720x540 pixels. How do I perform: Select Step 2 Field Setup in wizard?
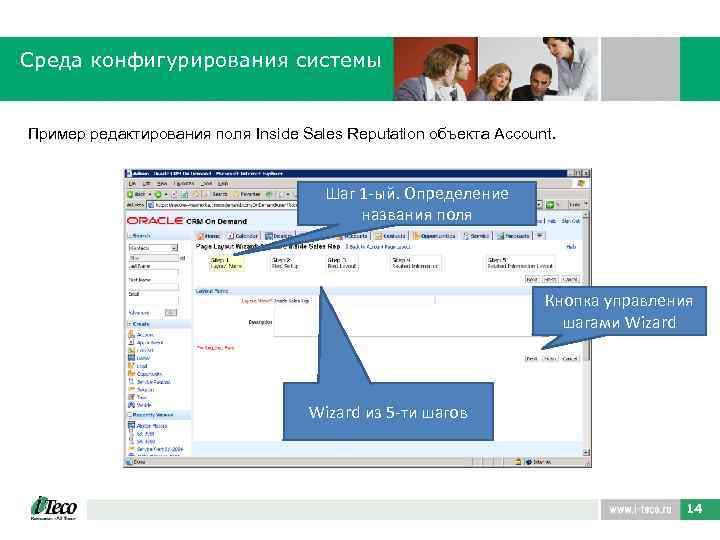coord(285,263)
